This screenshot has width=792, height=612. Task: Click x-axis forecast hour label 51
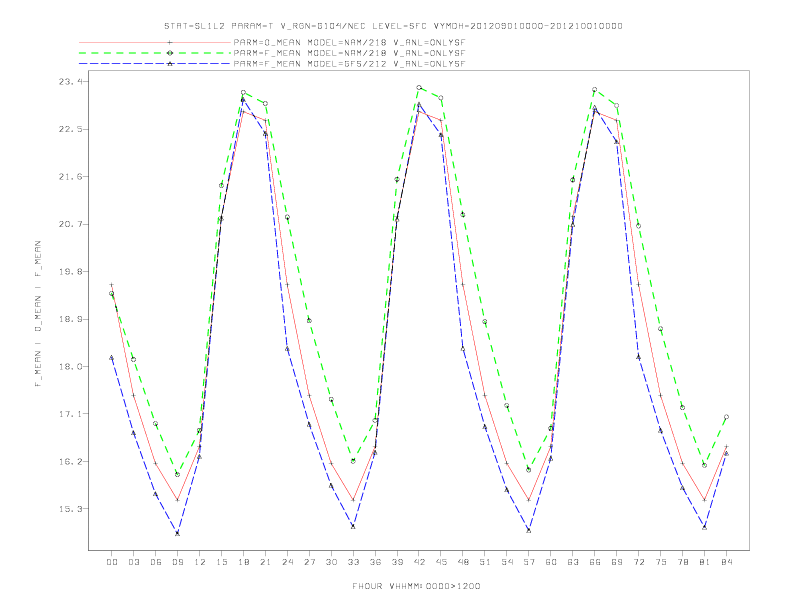pyautogui.click(x=485, y=562)
